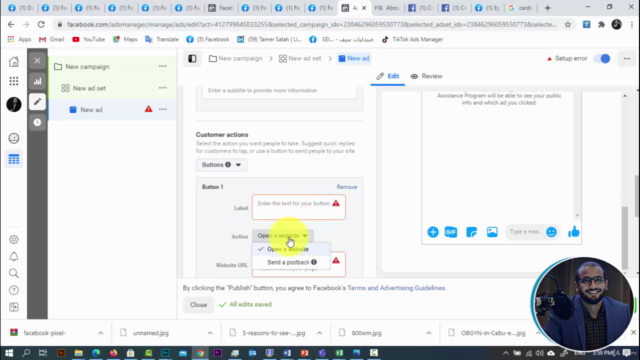640x360 pixels.
Task: Click the subtitle input field
Action: pos(279,91)
